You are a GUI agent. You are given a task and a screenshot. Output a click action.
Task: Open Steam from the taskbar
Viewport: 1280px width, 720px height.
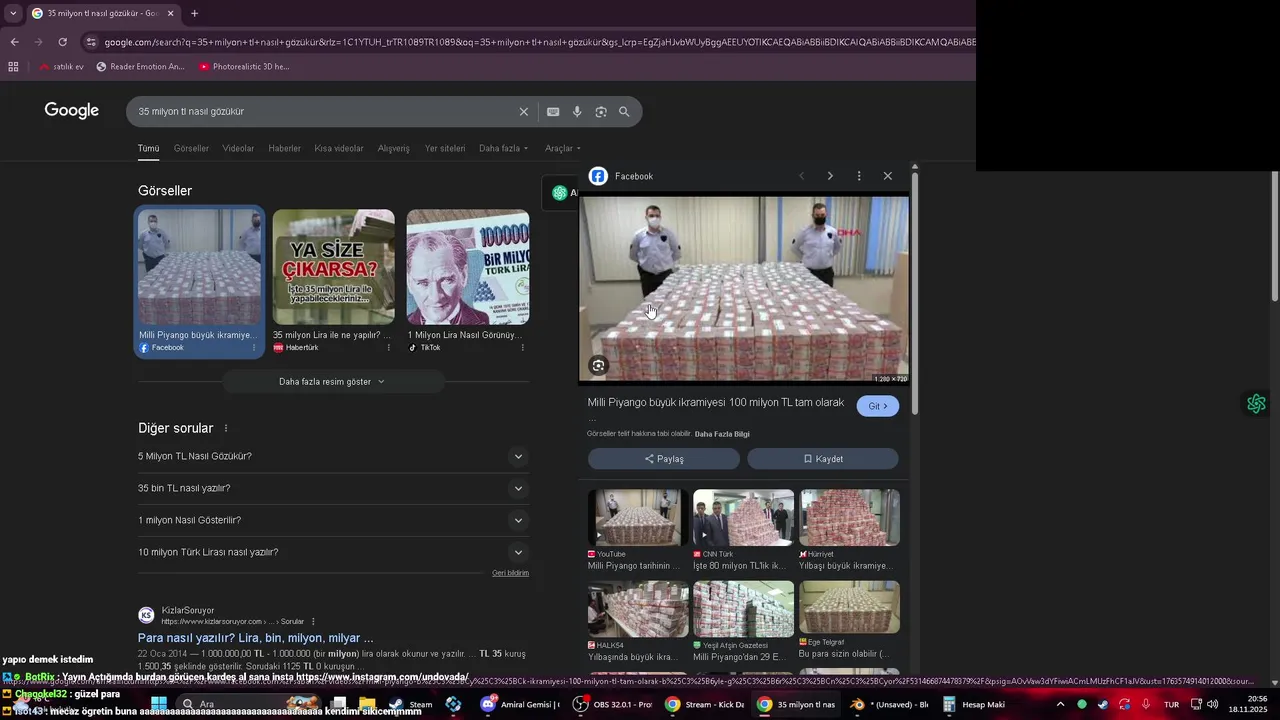coord(411,704)
